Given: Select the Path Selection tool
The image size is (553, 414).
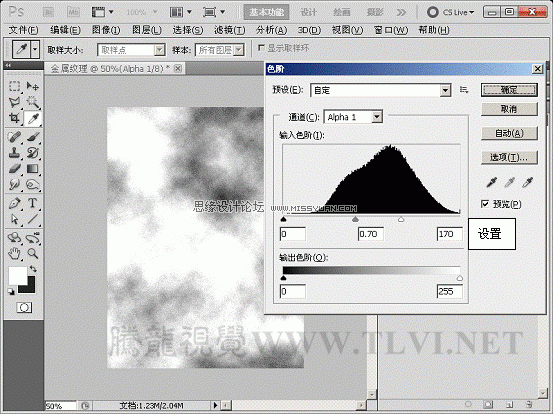Looking at the screenshot, I should tap(14, 219).
